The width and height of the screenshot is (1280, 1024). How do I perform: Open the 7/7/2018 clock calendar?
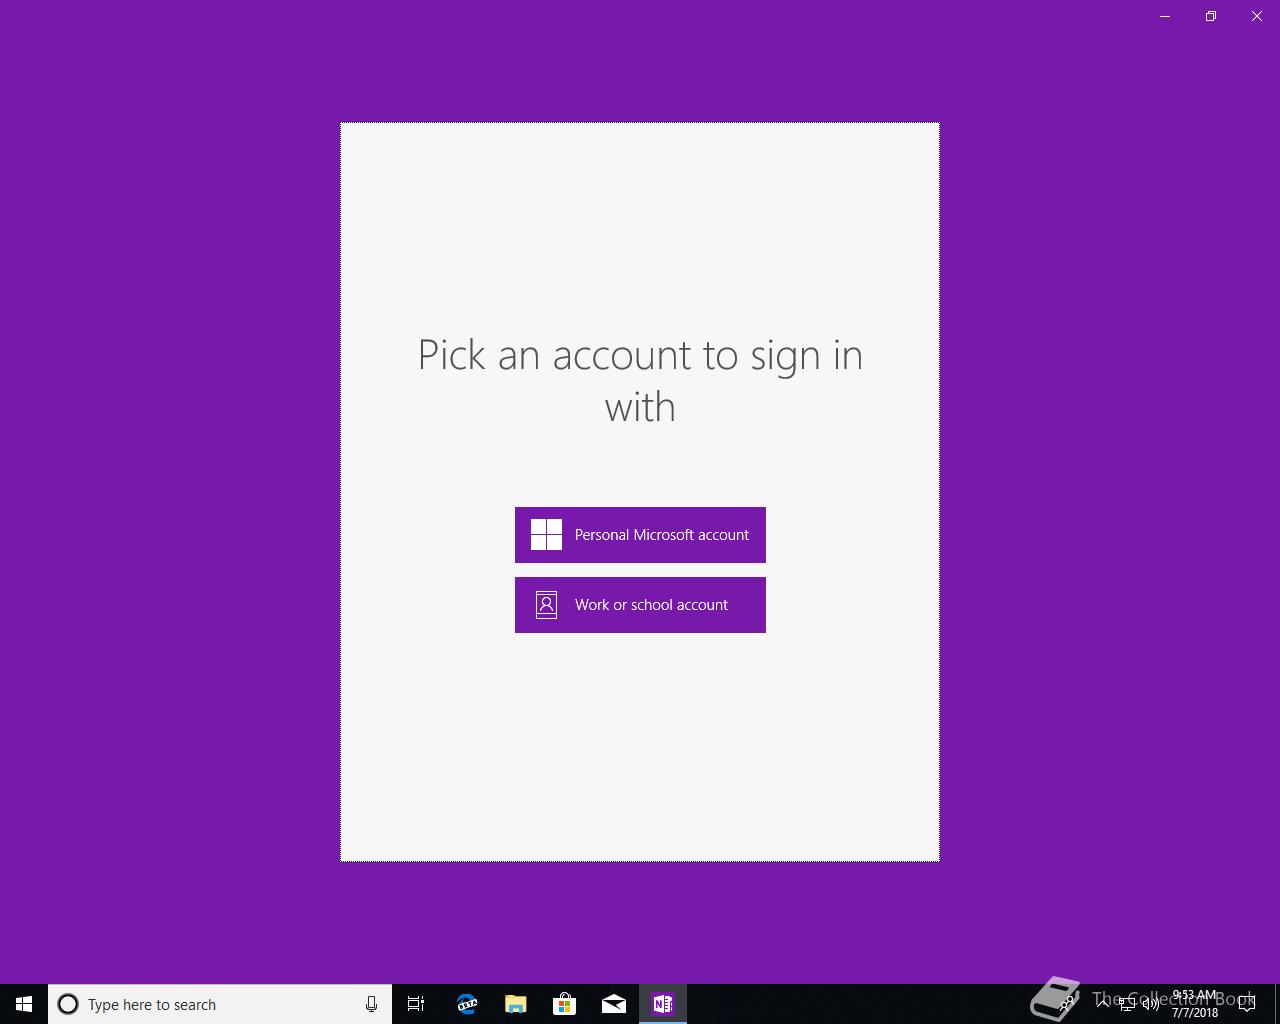(x=1195, y=1004)
